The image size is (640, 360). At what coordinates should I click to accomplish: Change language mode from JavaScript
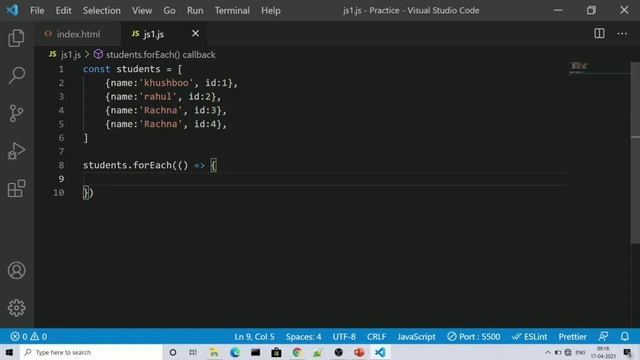coord(416,336)
